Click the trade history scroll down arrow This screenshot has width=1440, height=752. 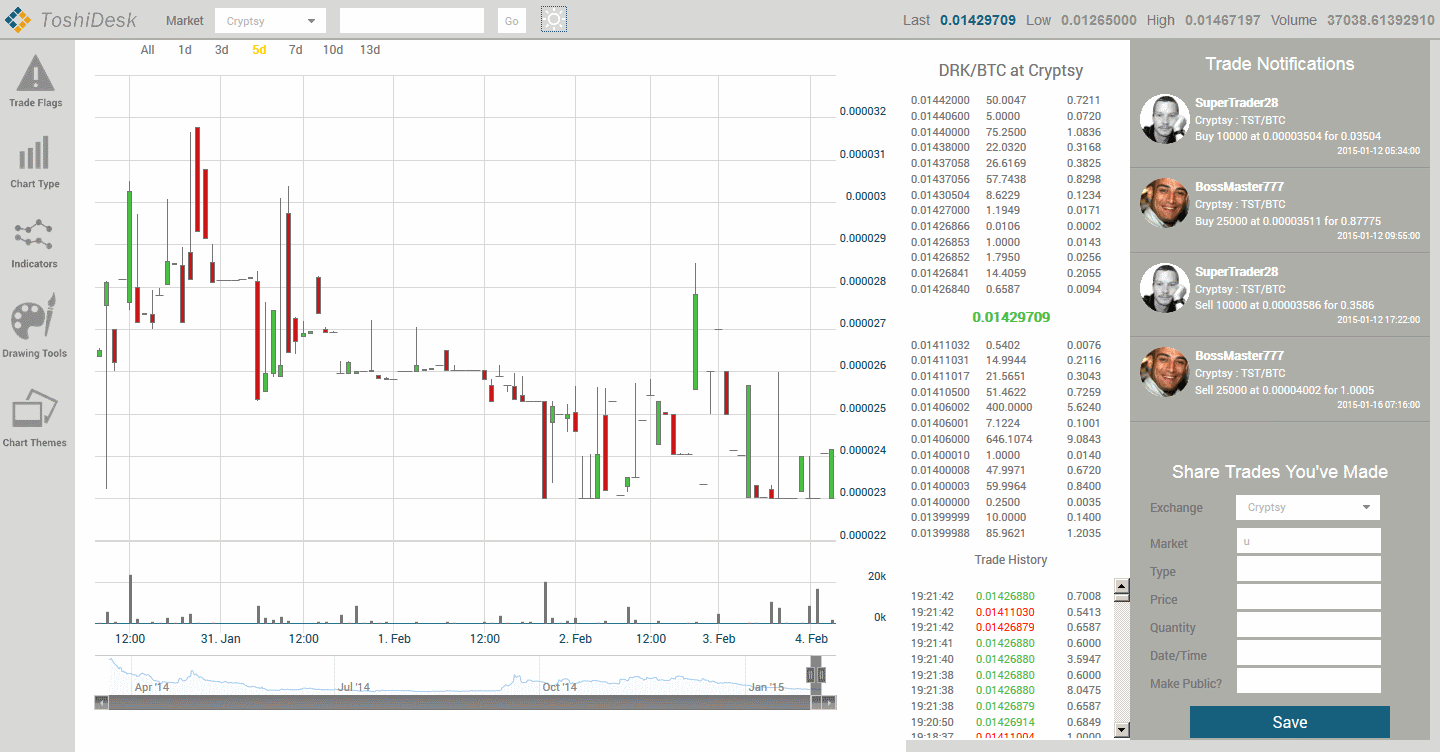pos(1122,730)
